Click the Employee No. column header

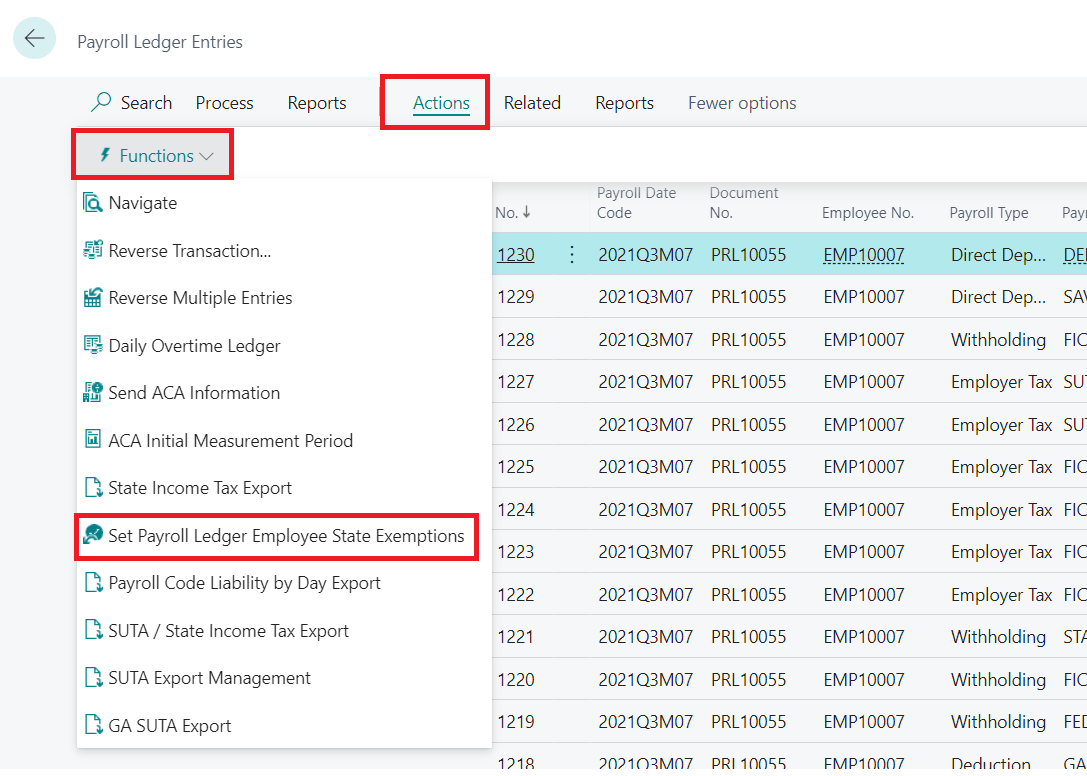[x=868, y=213]
